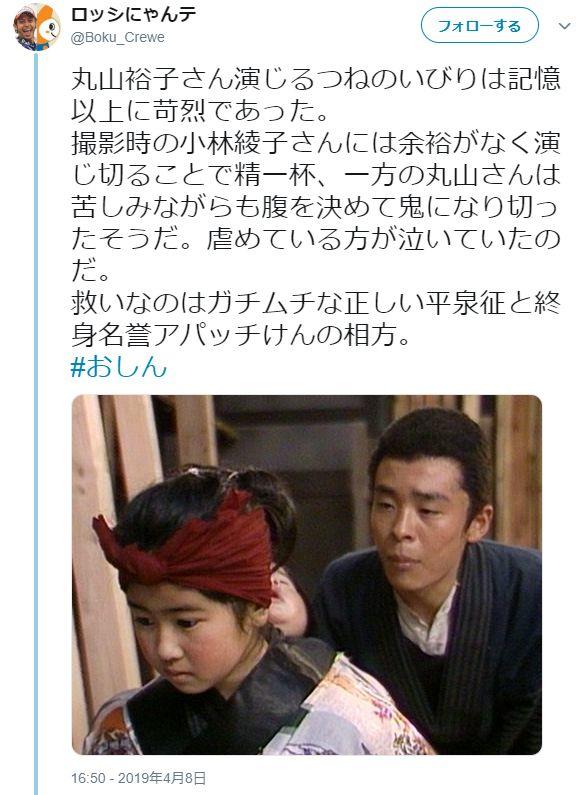This screenshot has height=795, width=577.
Task: Click the blue thread line beside the tweet
Action: [x=36, y=423]
